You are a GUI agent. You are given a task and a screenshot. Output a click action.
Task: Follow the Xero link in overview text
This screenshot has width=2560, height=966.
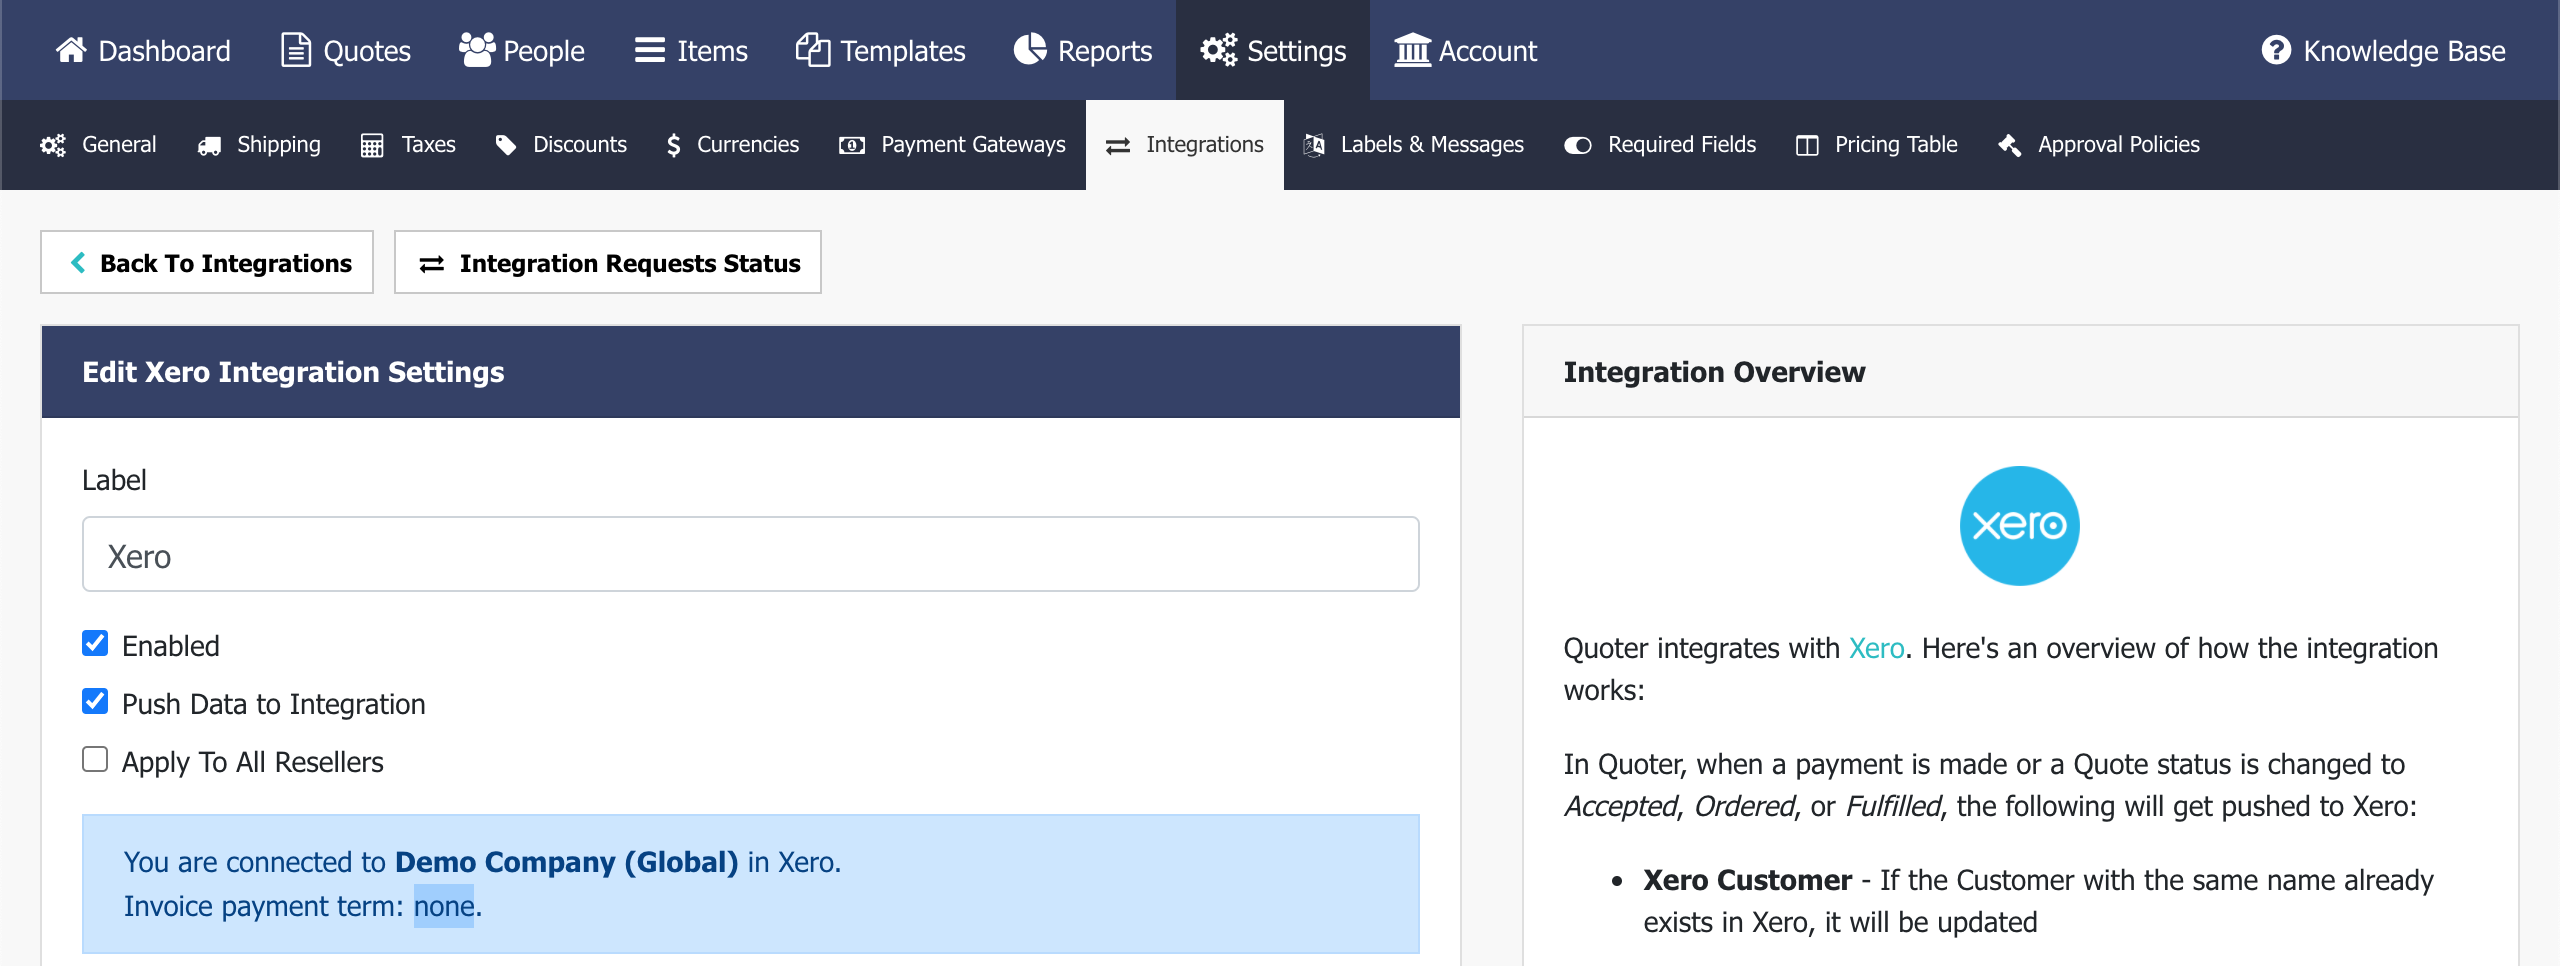[x=1876, y=648]
